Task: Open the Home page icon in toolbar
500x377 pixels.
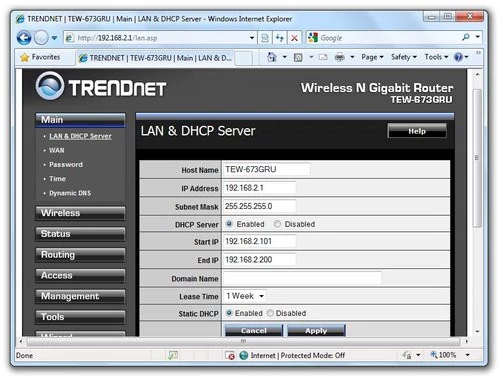Action: click(x=272, y=57)
